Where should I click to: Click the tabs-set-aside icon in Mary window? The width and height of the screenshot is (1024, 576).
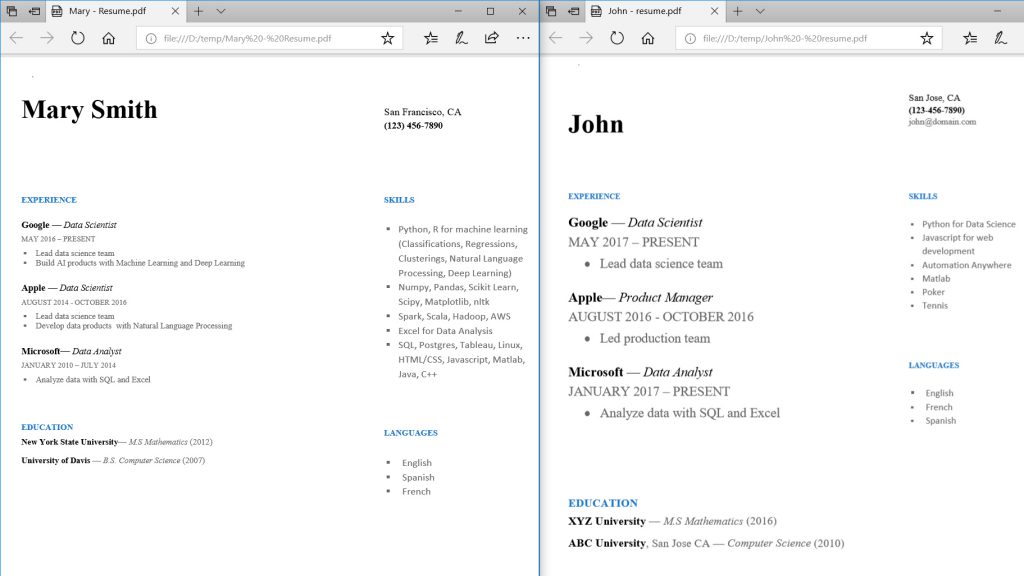tap(12, 11)
